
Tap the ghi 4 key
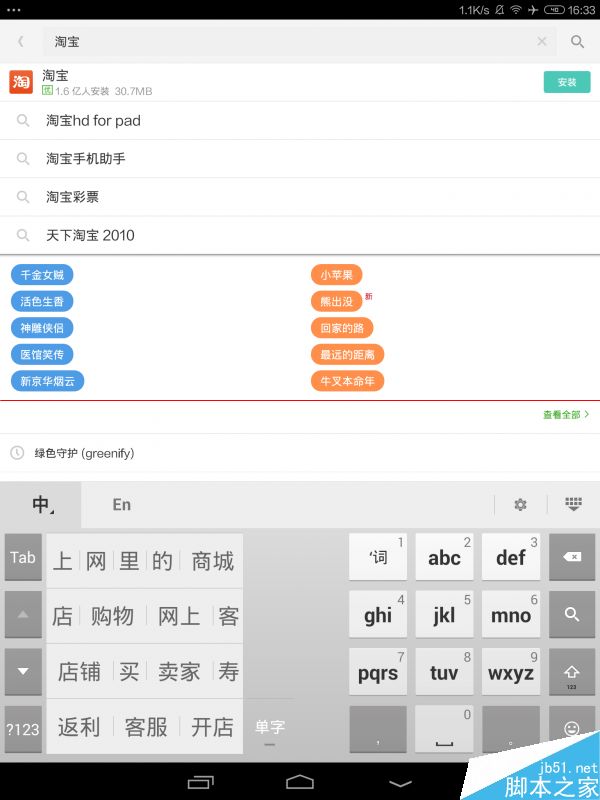pos(378,615)
